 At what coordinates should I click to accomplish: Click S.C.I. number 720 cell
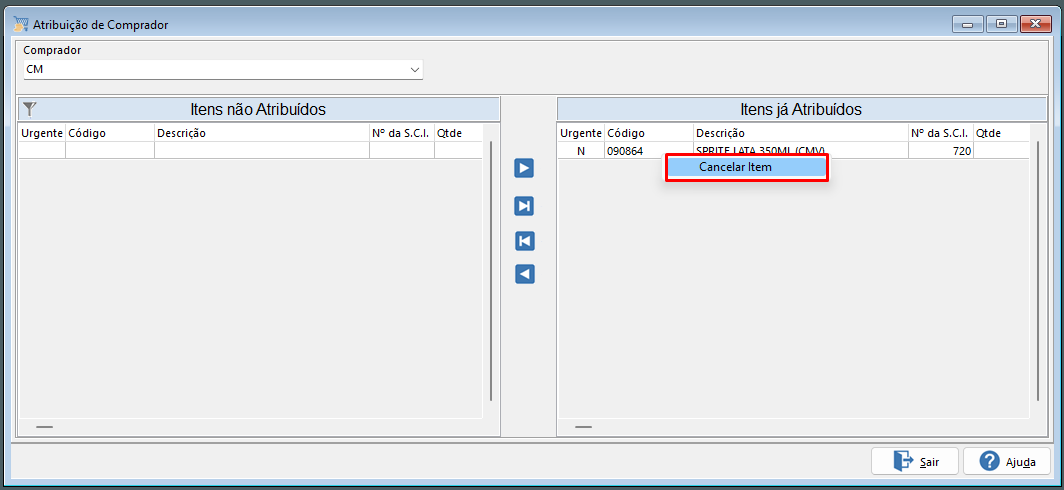pos(940,151)
